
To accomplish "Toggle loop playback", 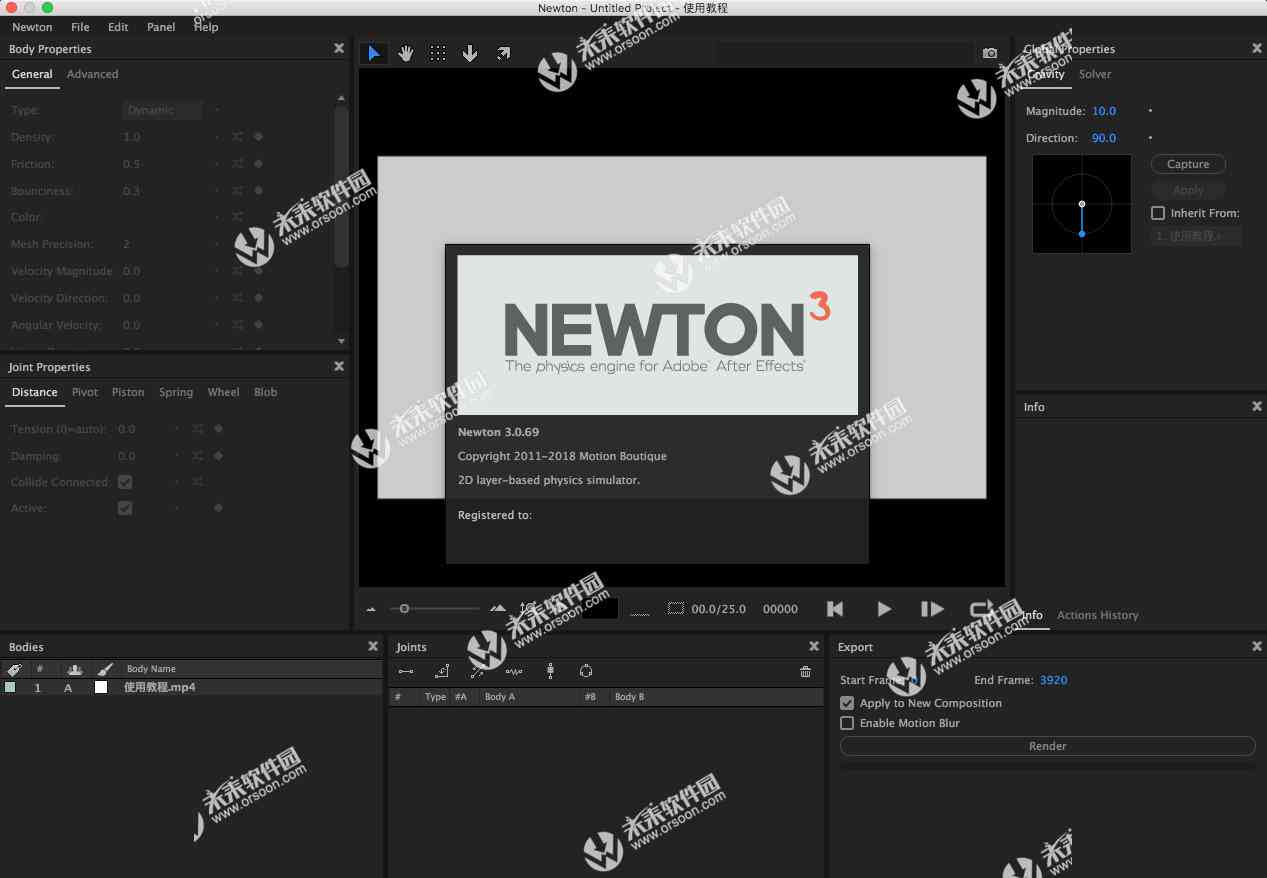I will click(x=981, y=609).
